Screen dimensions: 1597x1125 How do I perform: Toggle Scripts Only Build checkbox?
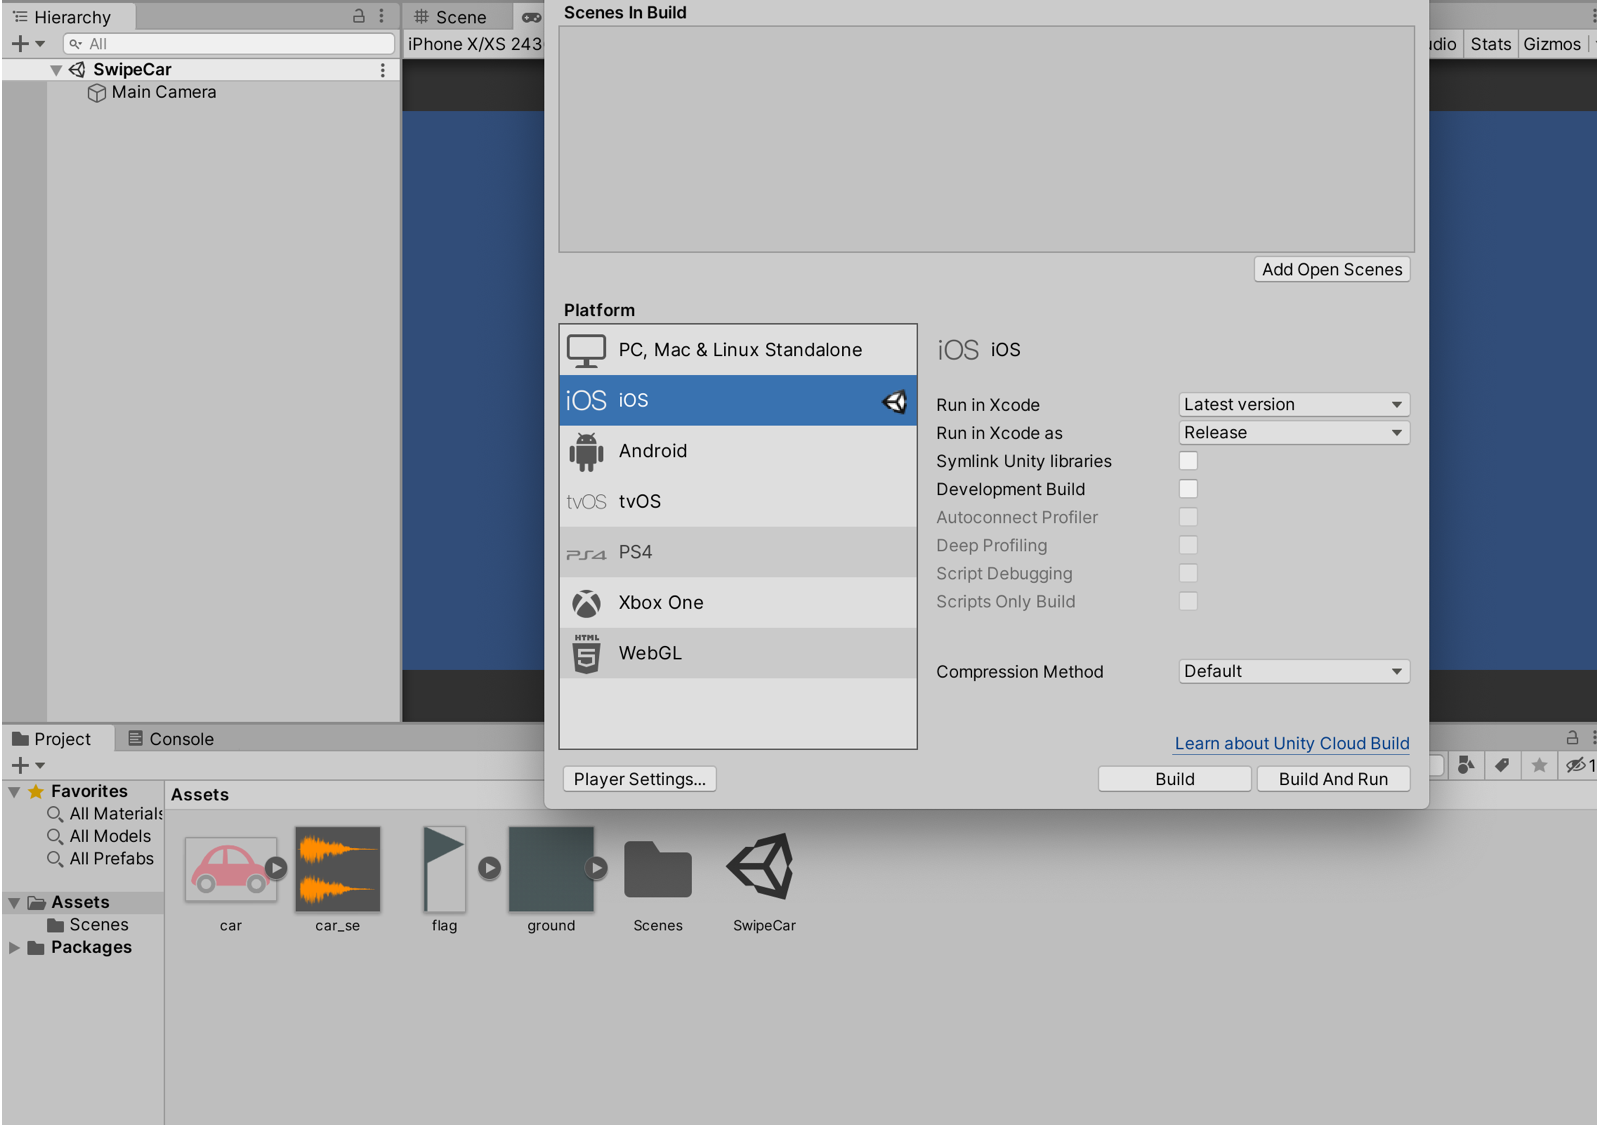pos(1188,601)
